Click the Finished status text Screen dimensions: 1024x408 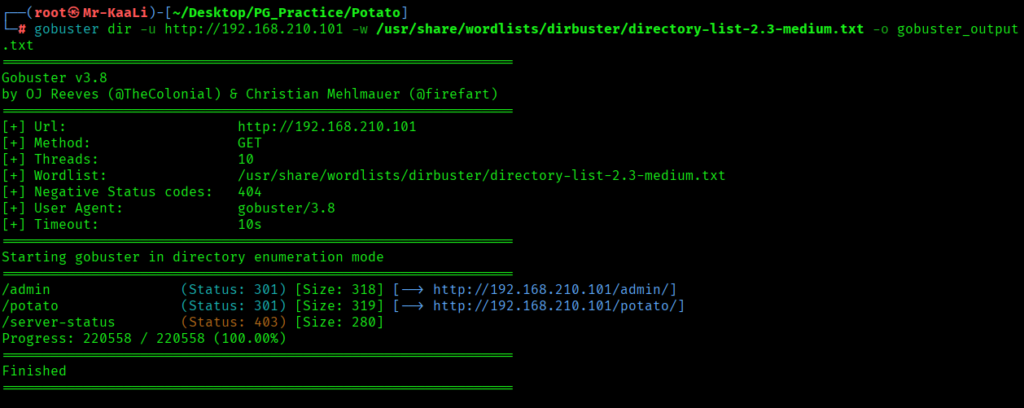(x=35, y=371)
